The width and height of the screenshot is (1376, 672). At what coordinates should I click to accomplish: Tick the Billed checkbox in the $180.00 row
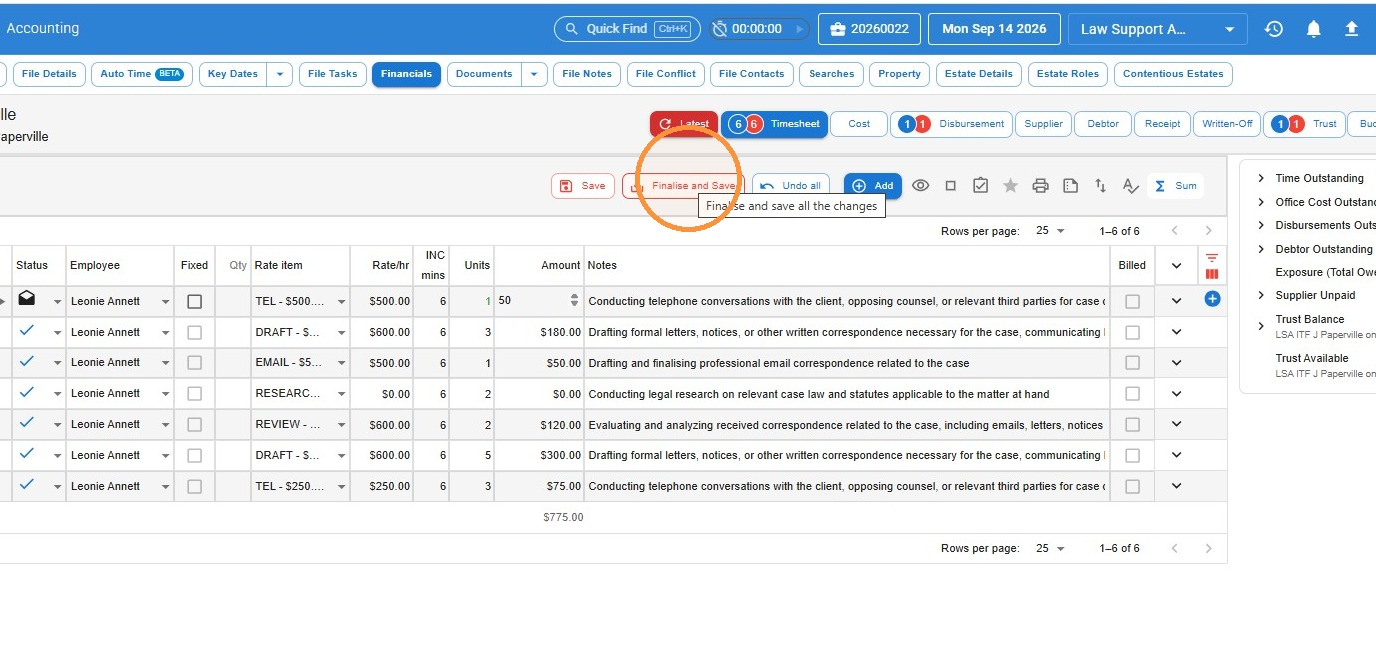[1132, 332]
